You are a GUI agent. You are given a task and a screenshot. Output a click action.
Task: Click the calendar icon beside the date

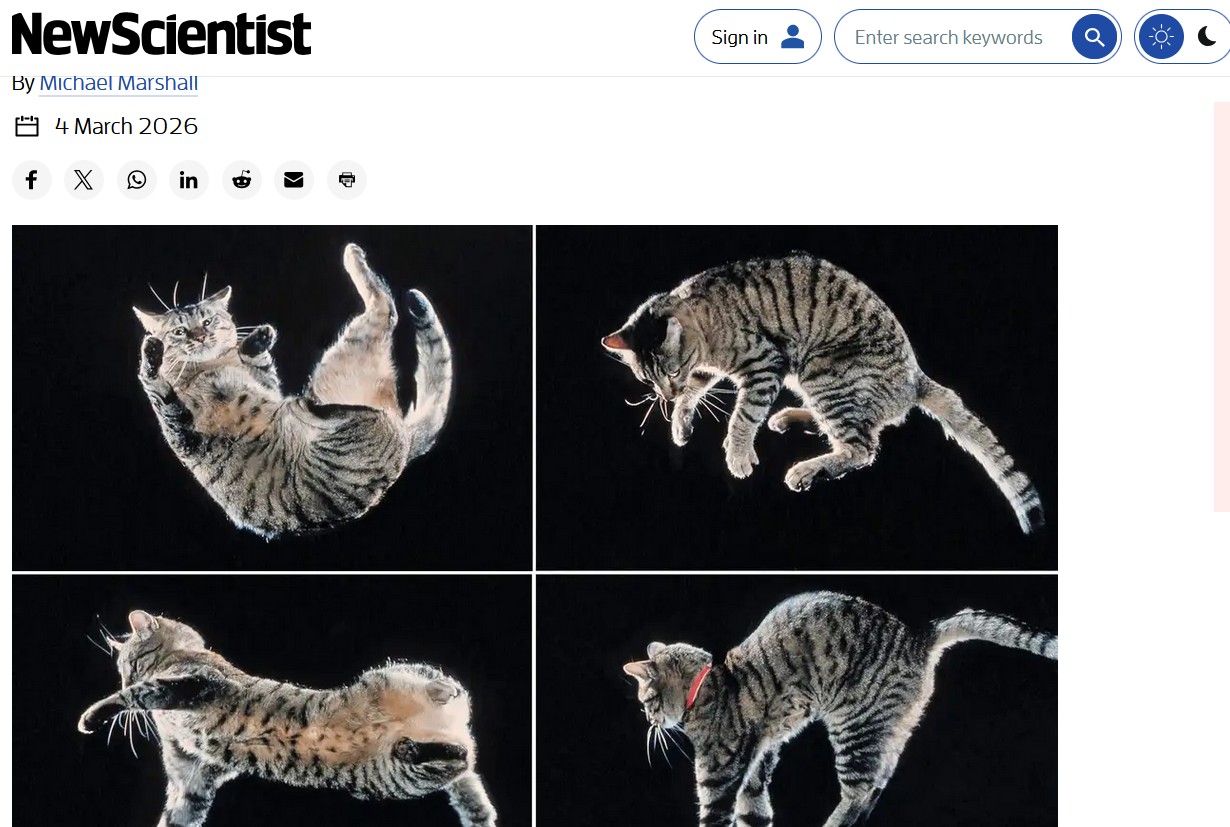(27, 126)
